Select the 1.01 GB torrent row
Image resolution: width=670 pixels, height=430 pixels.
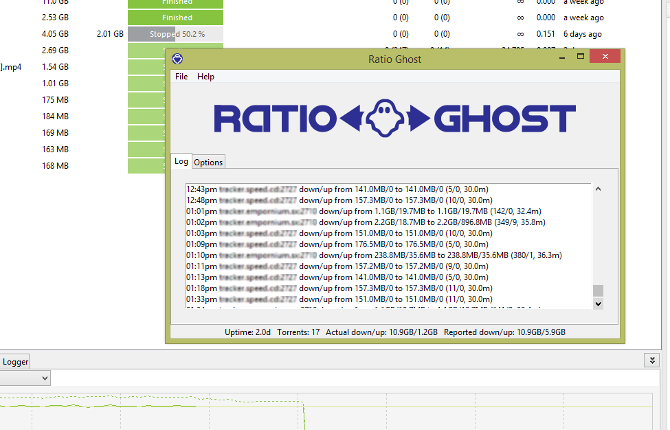(x=55, y=83)
